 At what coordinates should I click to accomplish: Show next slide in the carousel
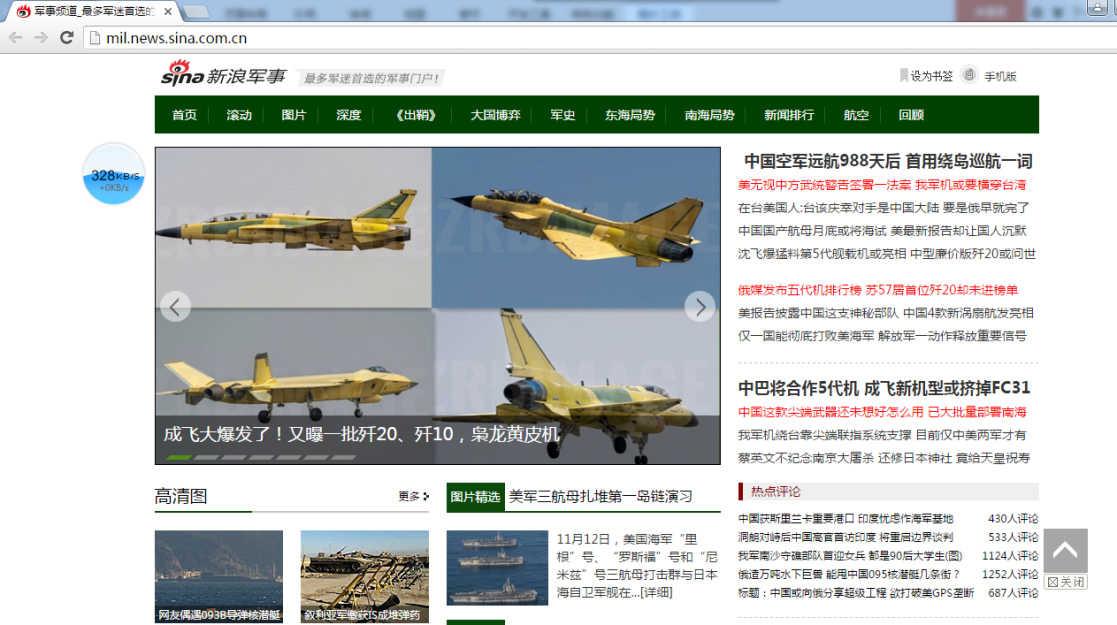pos(700,306)
